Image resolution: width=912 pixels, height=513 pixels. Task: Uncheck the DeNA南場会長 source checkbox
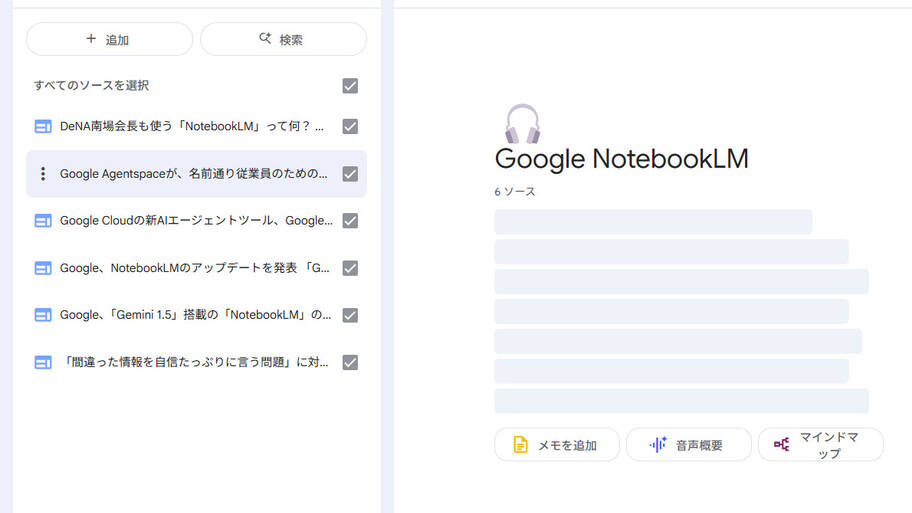350,126
